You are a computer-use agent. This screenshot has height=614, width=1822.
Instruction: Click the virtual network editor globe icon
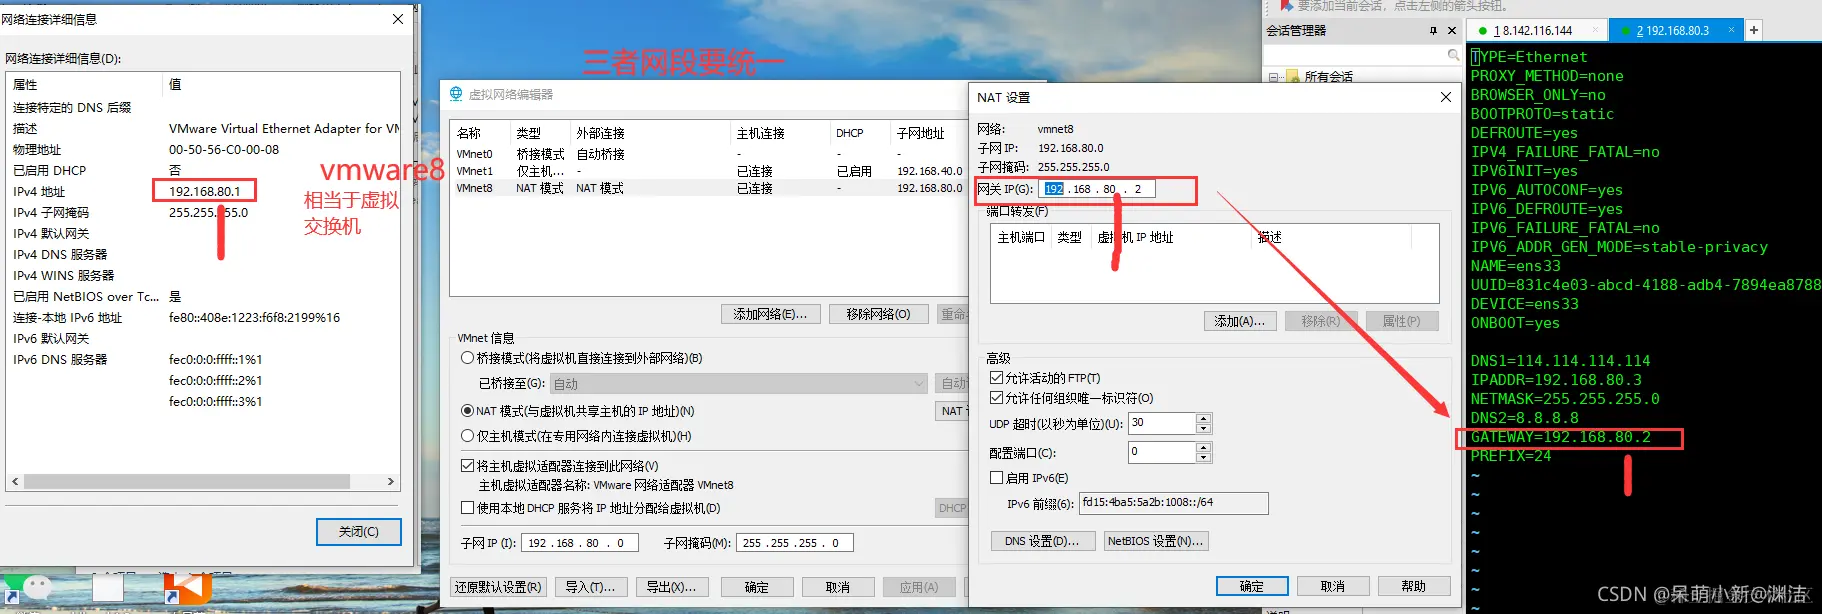coord(456,94)
